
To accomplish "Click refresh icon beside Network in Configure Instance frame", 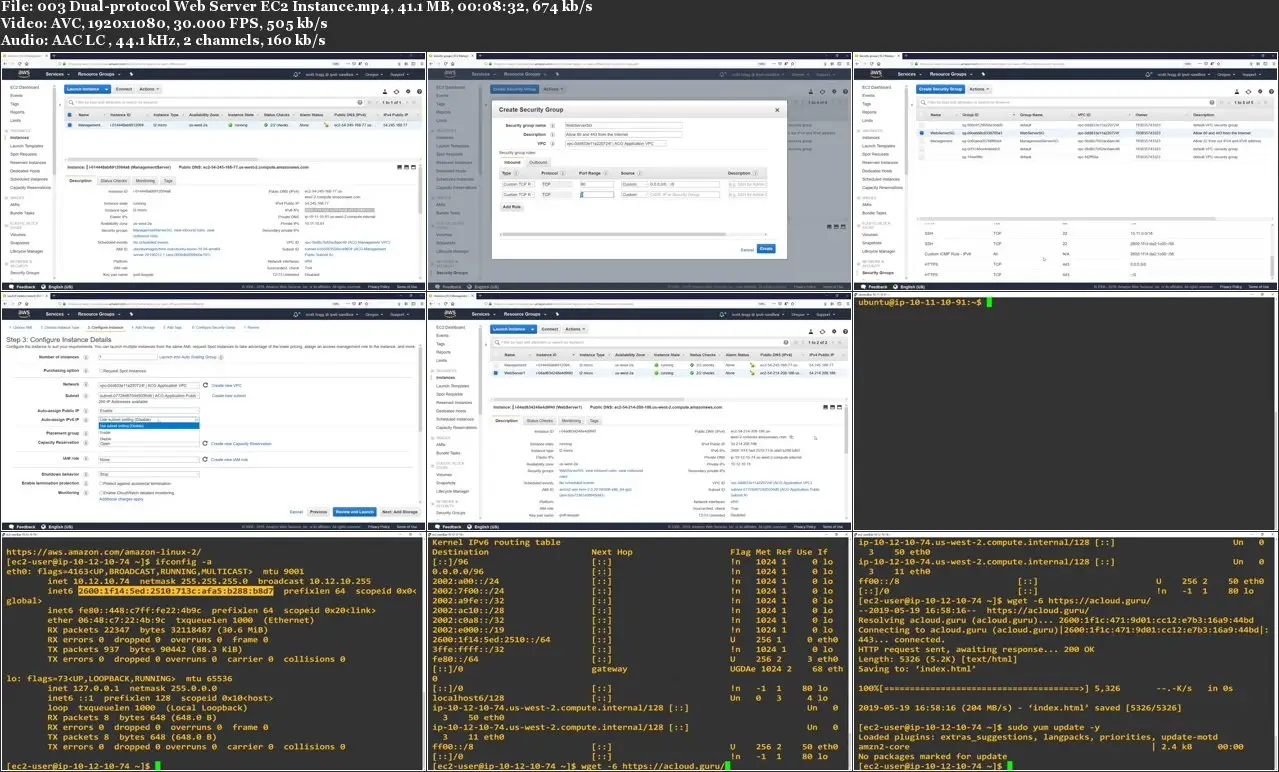I will coord(205,385).
